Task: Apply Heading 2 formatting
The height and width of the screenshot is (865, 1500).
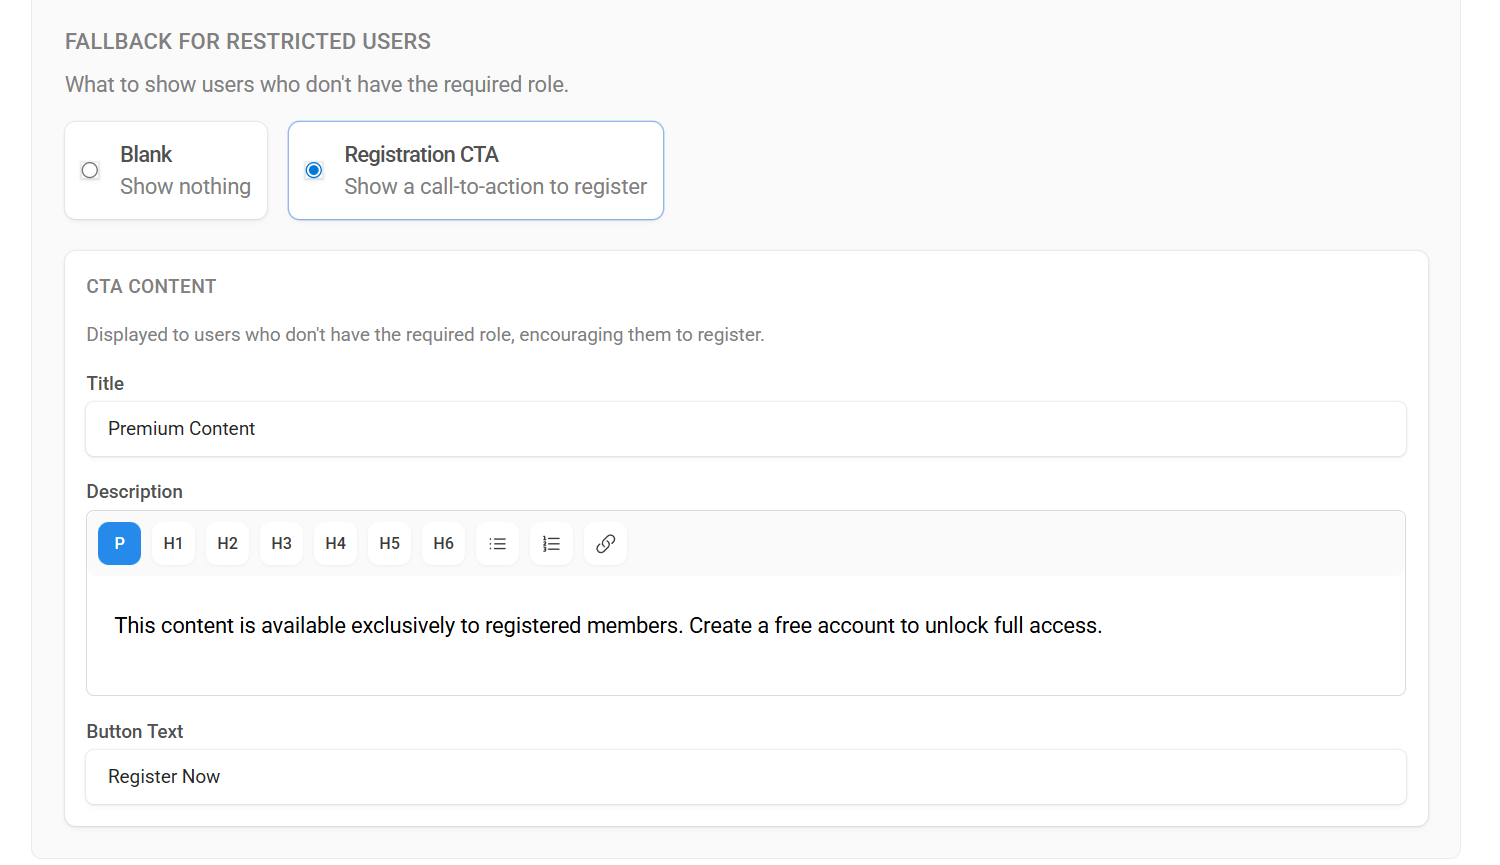Action: pos(227,543)
